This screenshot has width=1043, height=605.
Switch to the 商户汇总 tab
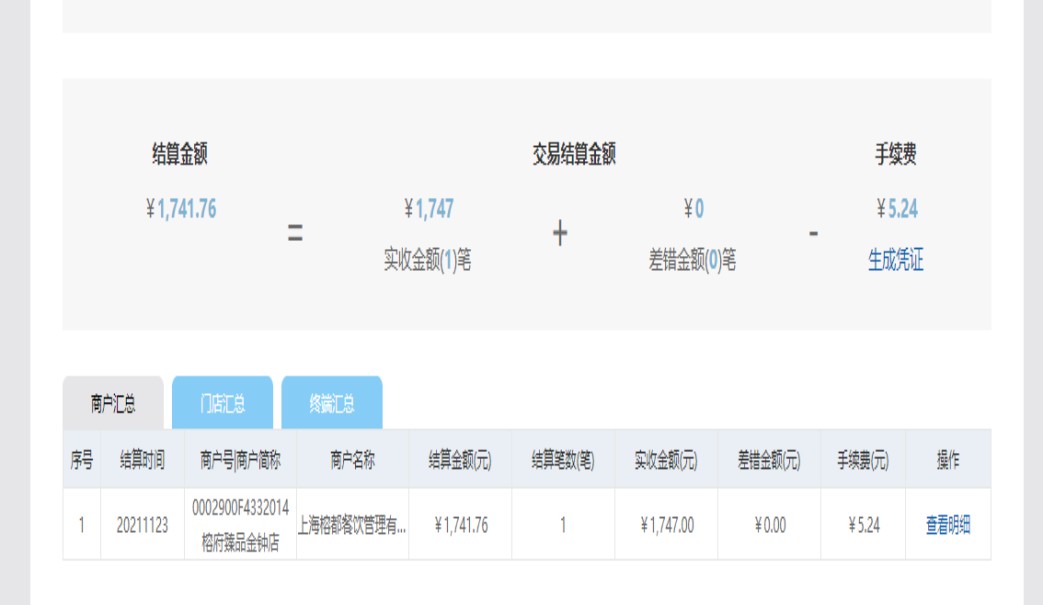click(113, 404)
